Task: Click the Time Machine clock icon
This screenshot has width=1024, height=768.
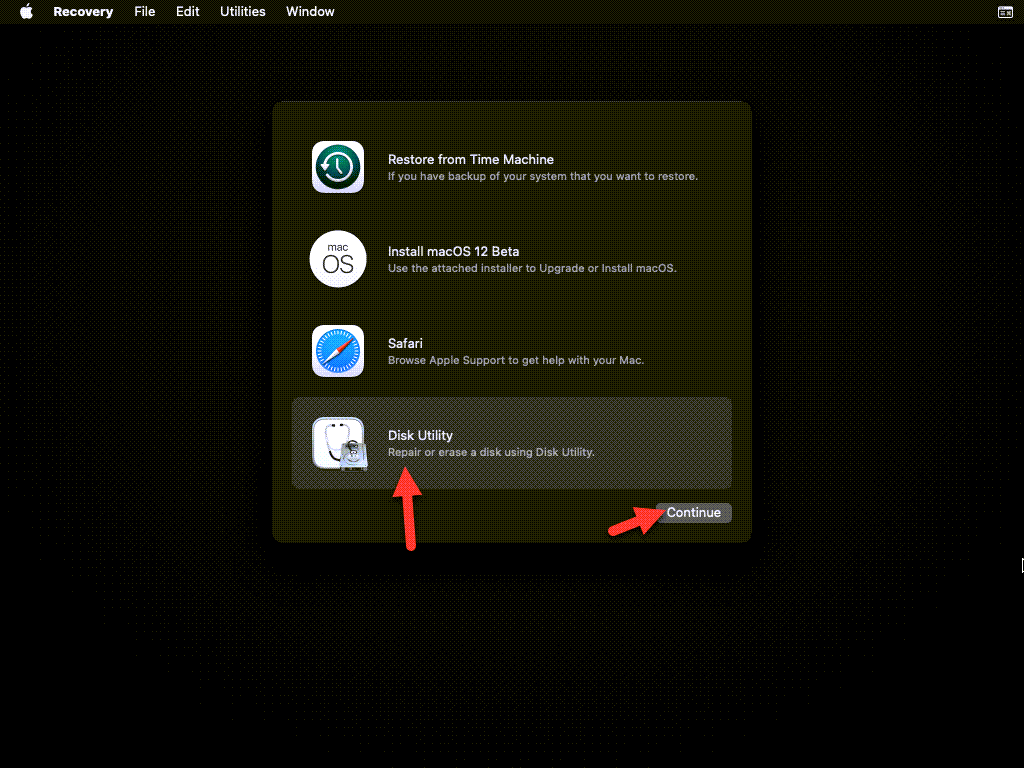Action: (x=338, y=167)
